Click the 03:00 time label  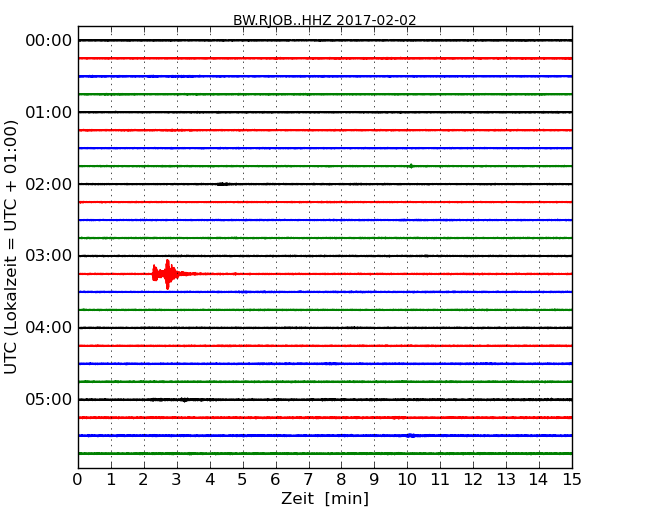pyautogui.click(x=49, y=255)
